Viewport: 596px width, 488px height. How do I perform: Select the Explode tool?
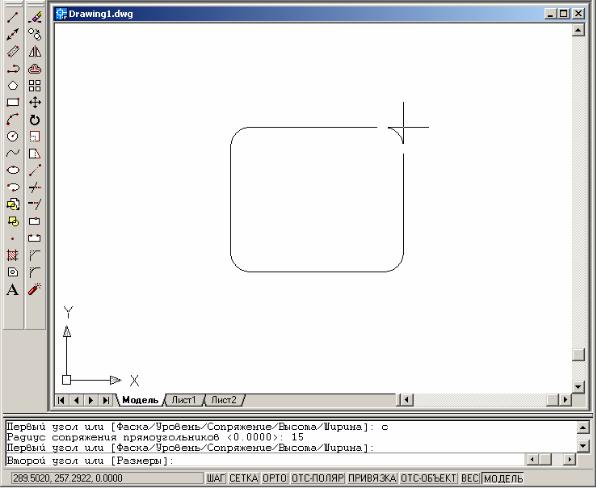[35, 290]
